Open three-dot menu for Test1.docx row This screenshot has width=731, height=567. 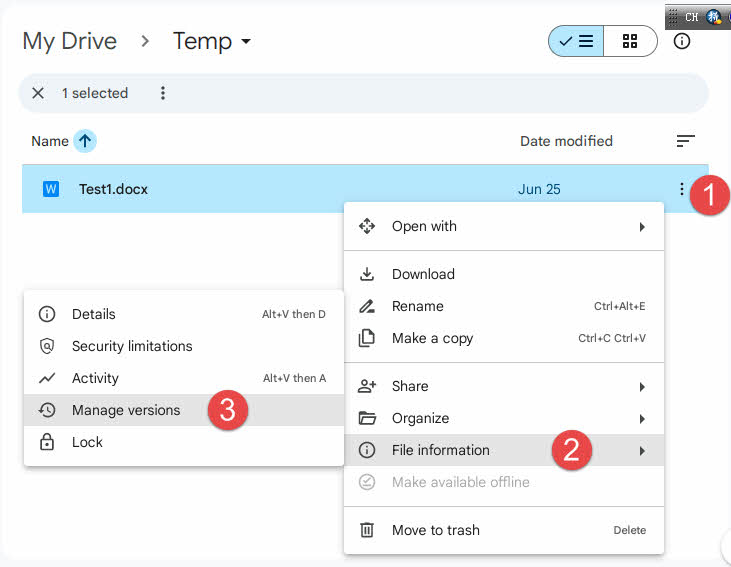click(682, 189)
